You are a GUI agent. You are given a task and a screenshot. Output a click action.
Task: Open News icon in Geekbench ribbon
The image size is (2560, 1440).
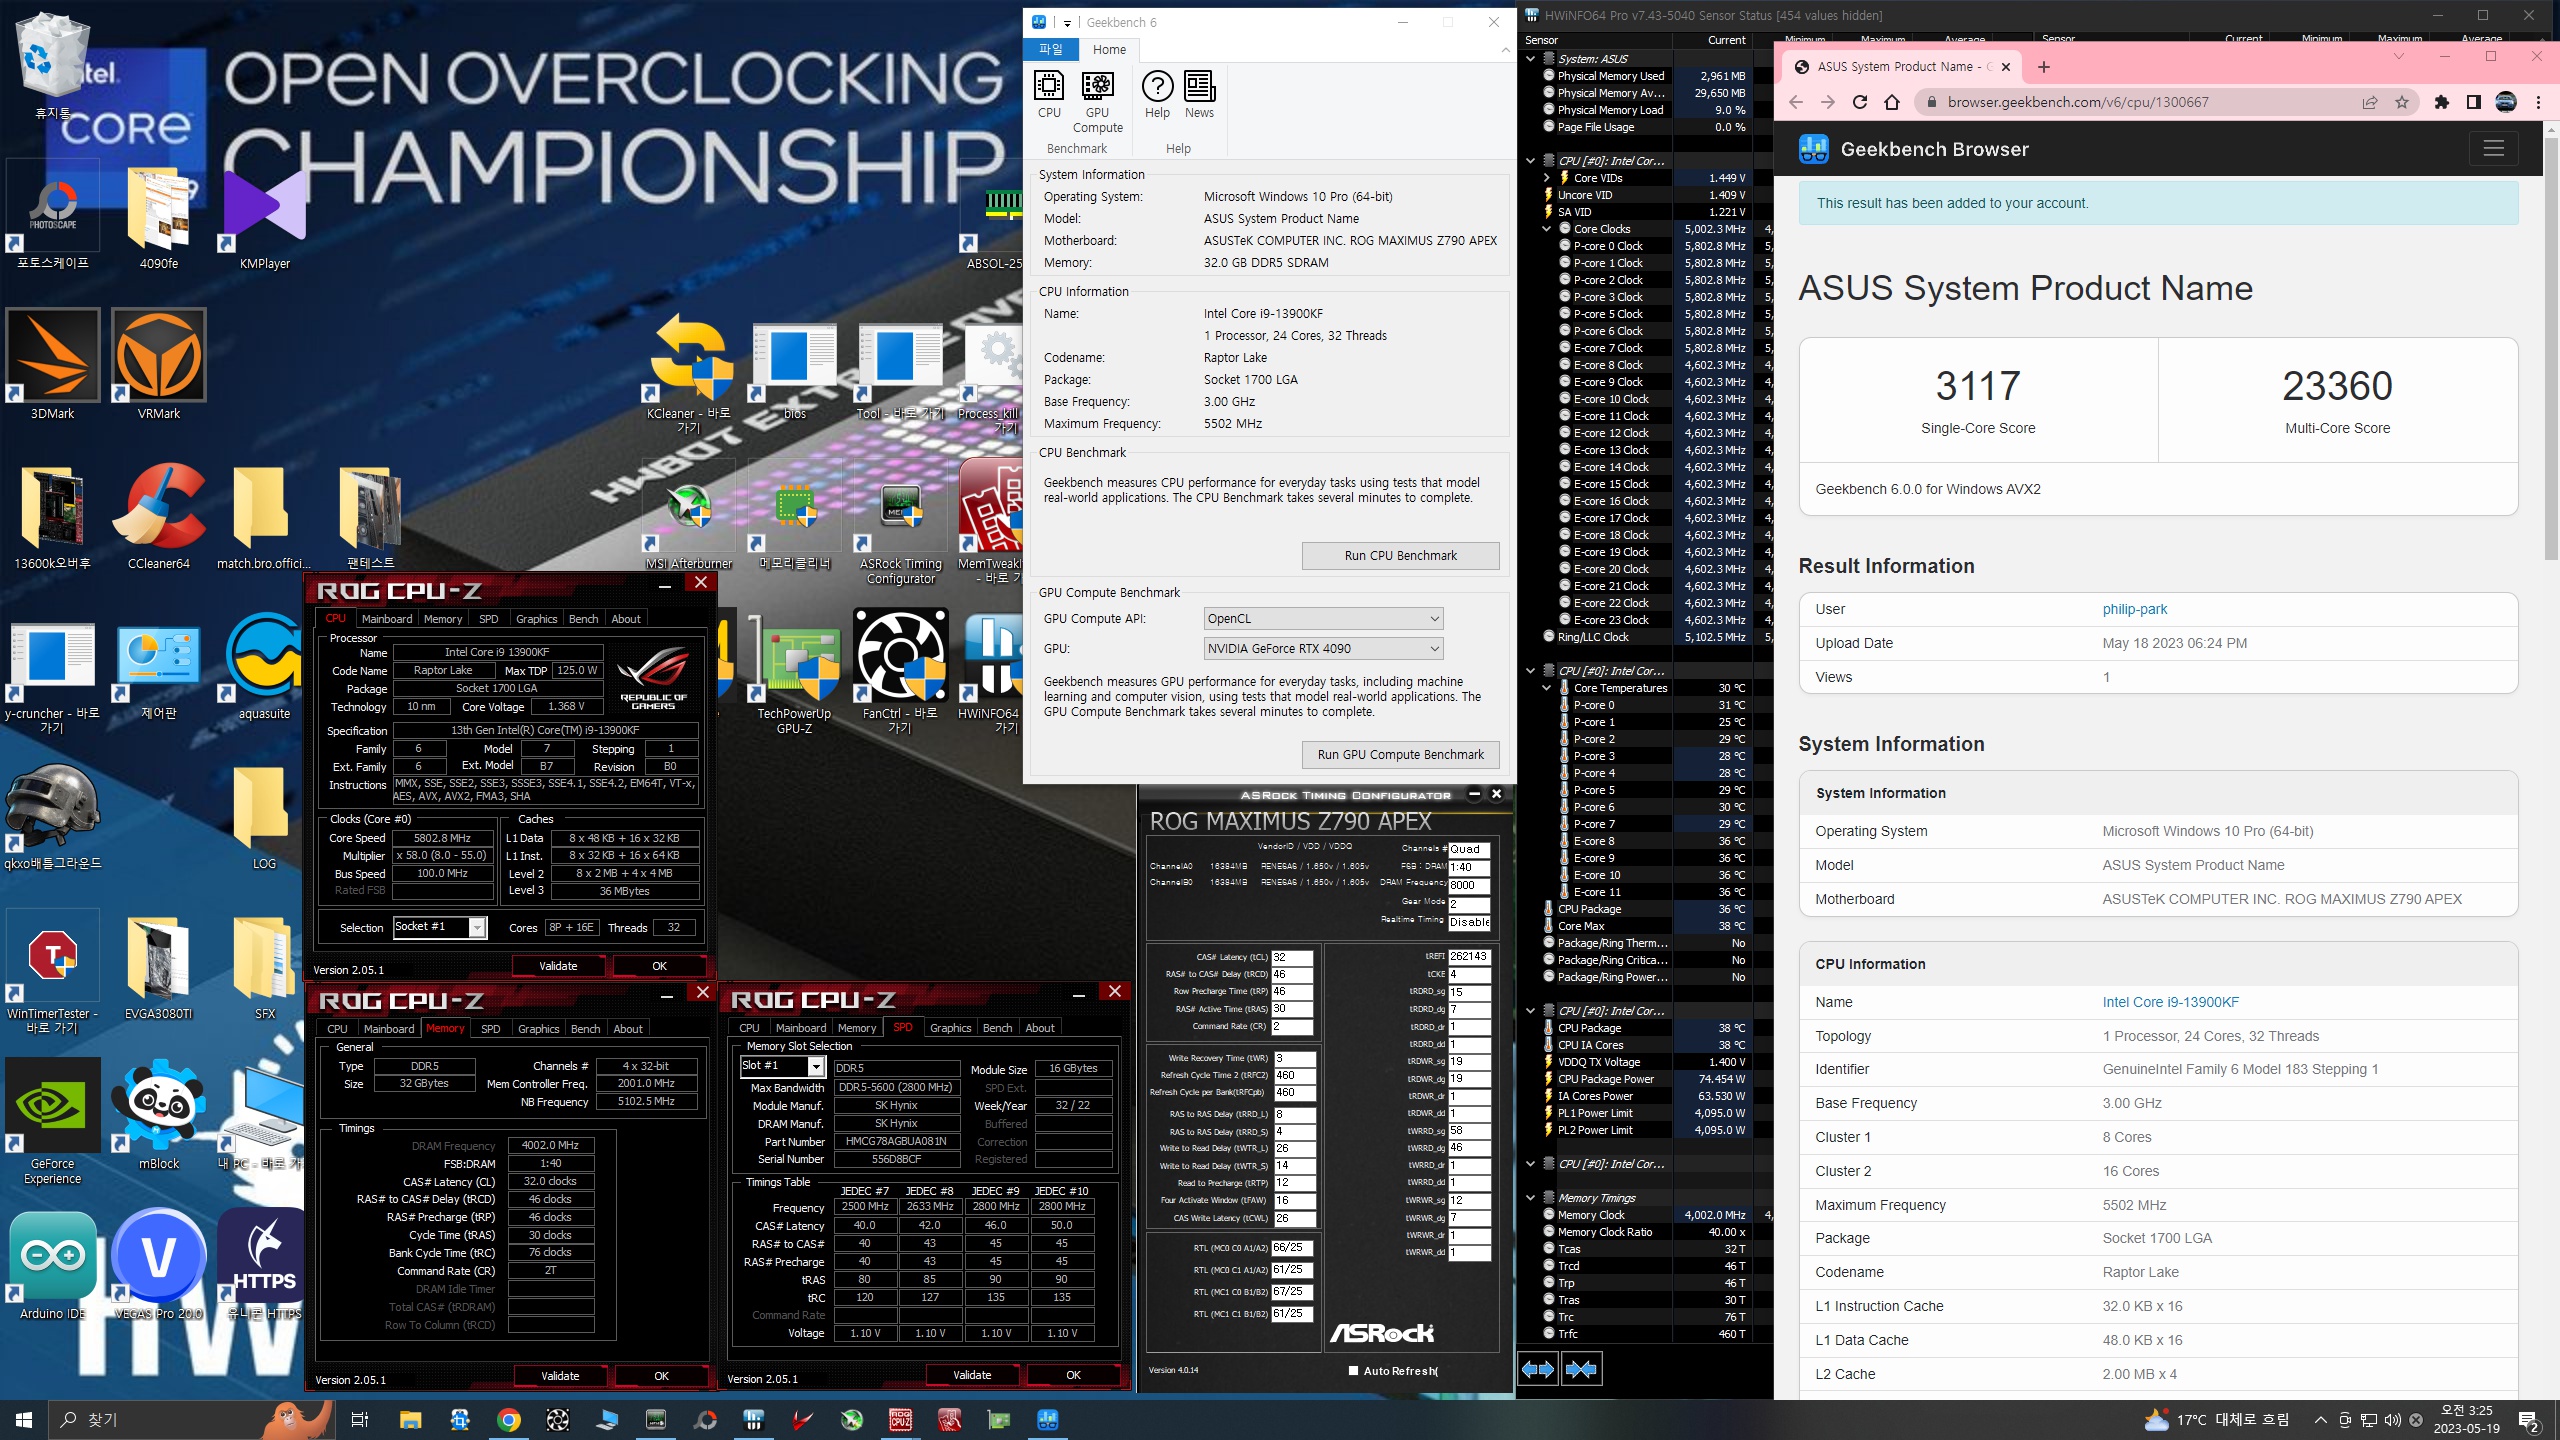point(1199,94)
